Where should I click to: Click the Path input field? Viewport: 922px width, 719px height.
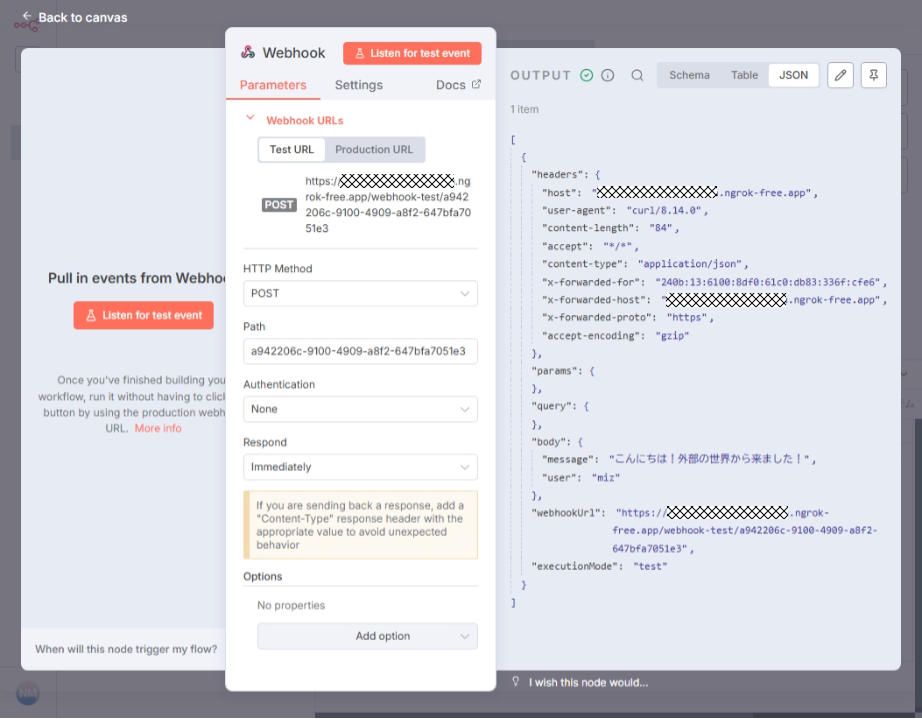[360, 352]
